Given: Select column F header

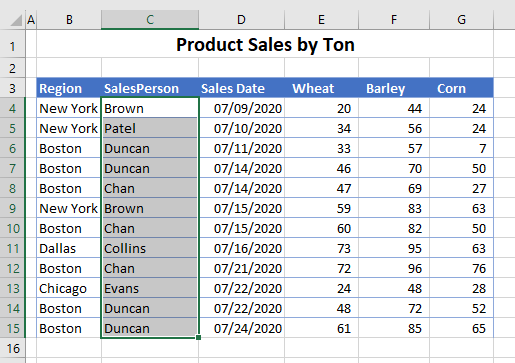Looking at the screenshot, I should point(394,20).
